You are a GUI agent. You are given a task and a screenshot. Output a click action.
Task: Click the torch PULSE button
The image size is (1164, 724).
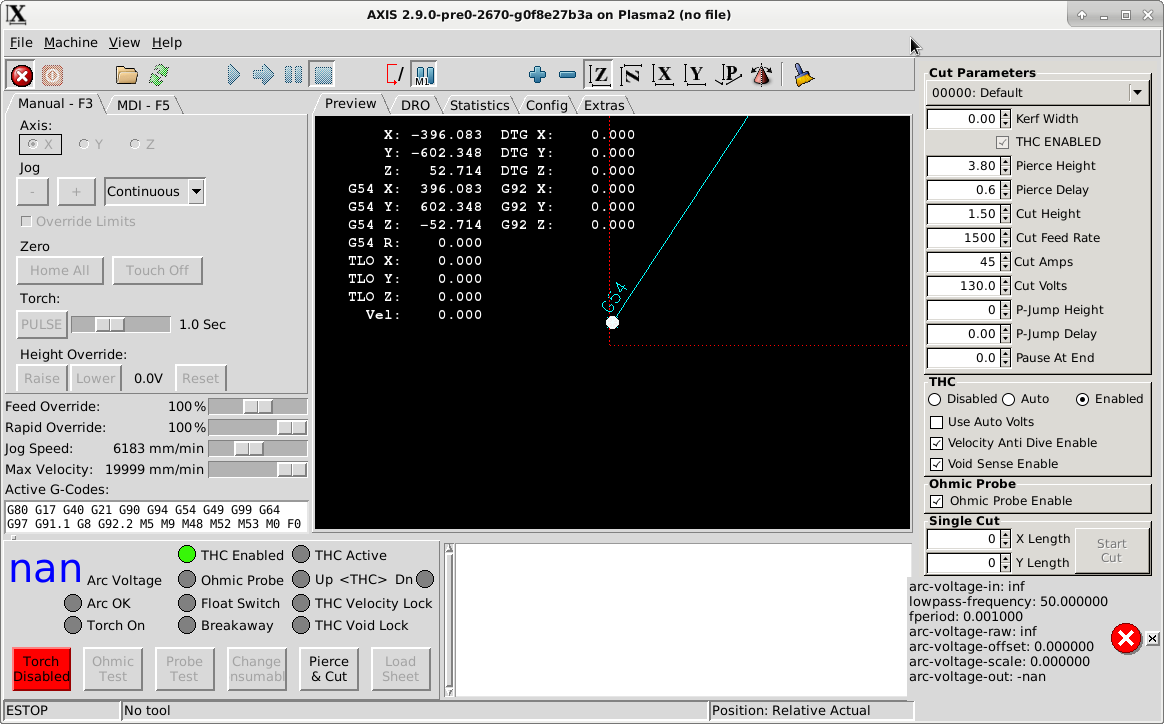pos(42,325)
